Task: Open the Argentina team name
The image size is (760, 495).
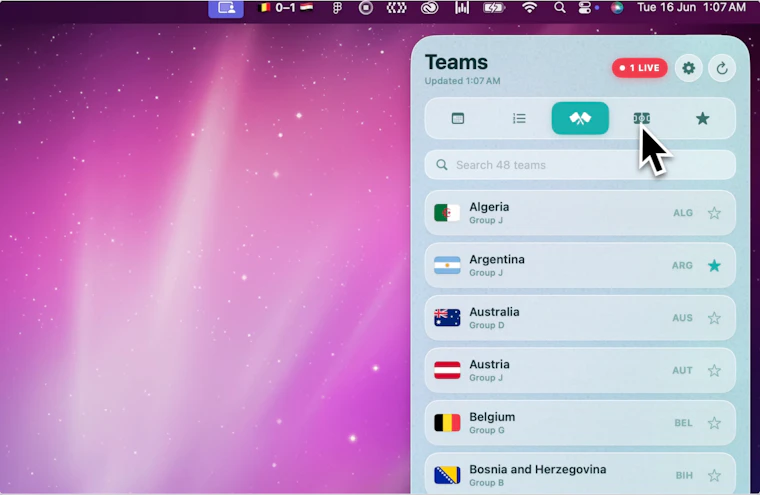Action: click(x=497, y=259)
